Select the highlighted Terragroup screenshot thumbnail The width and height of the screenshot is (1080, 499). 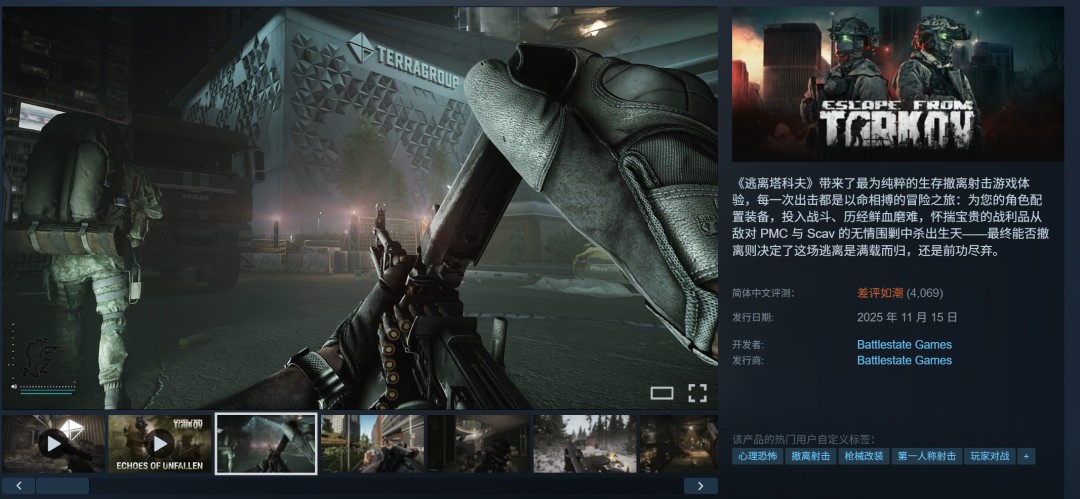coord(266,443)
